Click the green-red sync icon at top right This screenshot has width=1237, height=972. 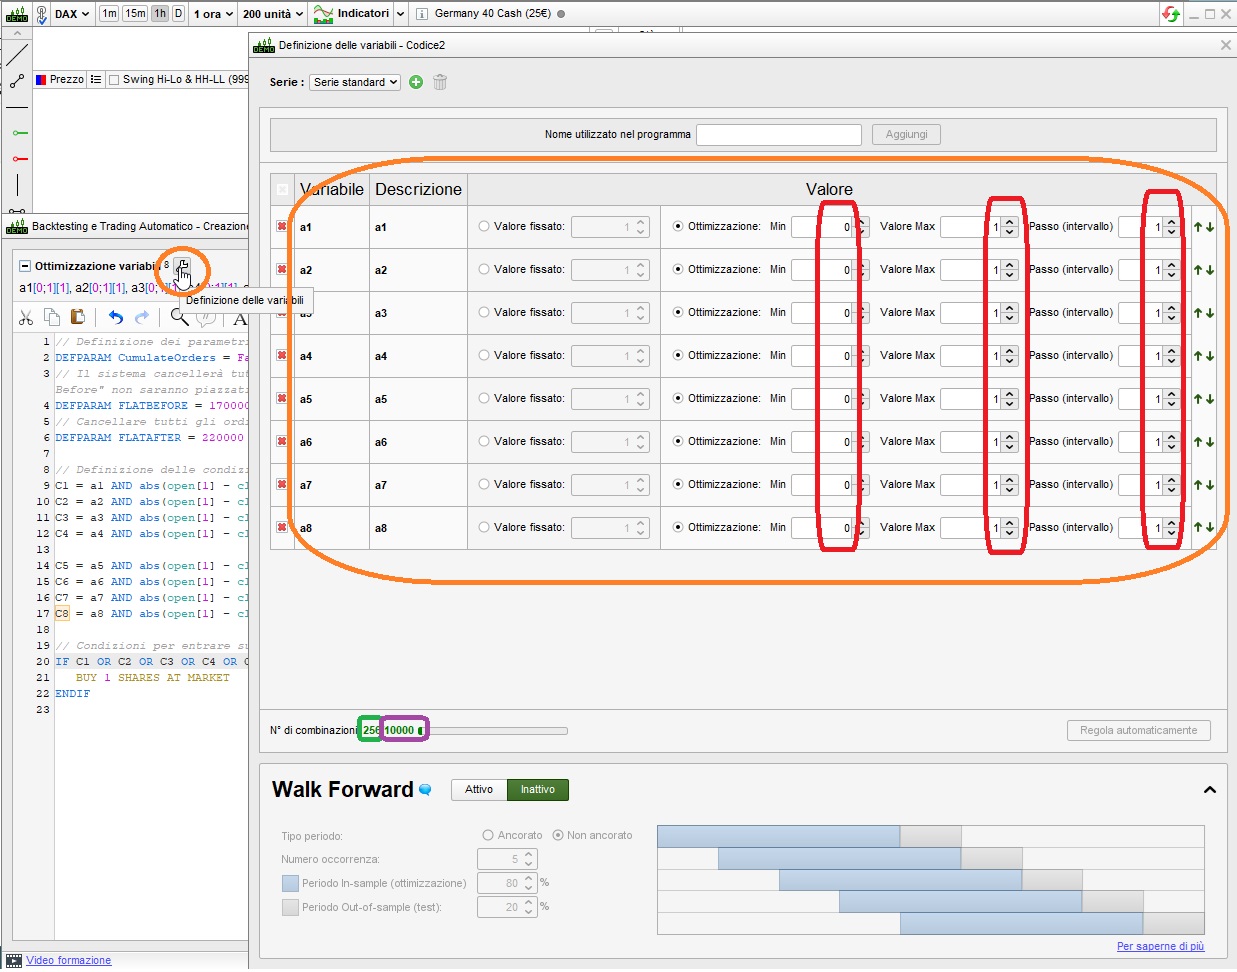[1170, 14]
